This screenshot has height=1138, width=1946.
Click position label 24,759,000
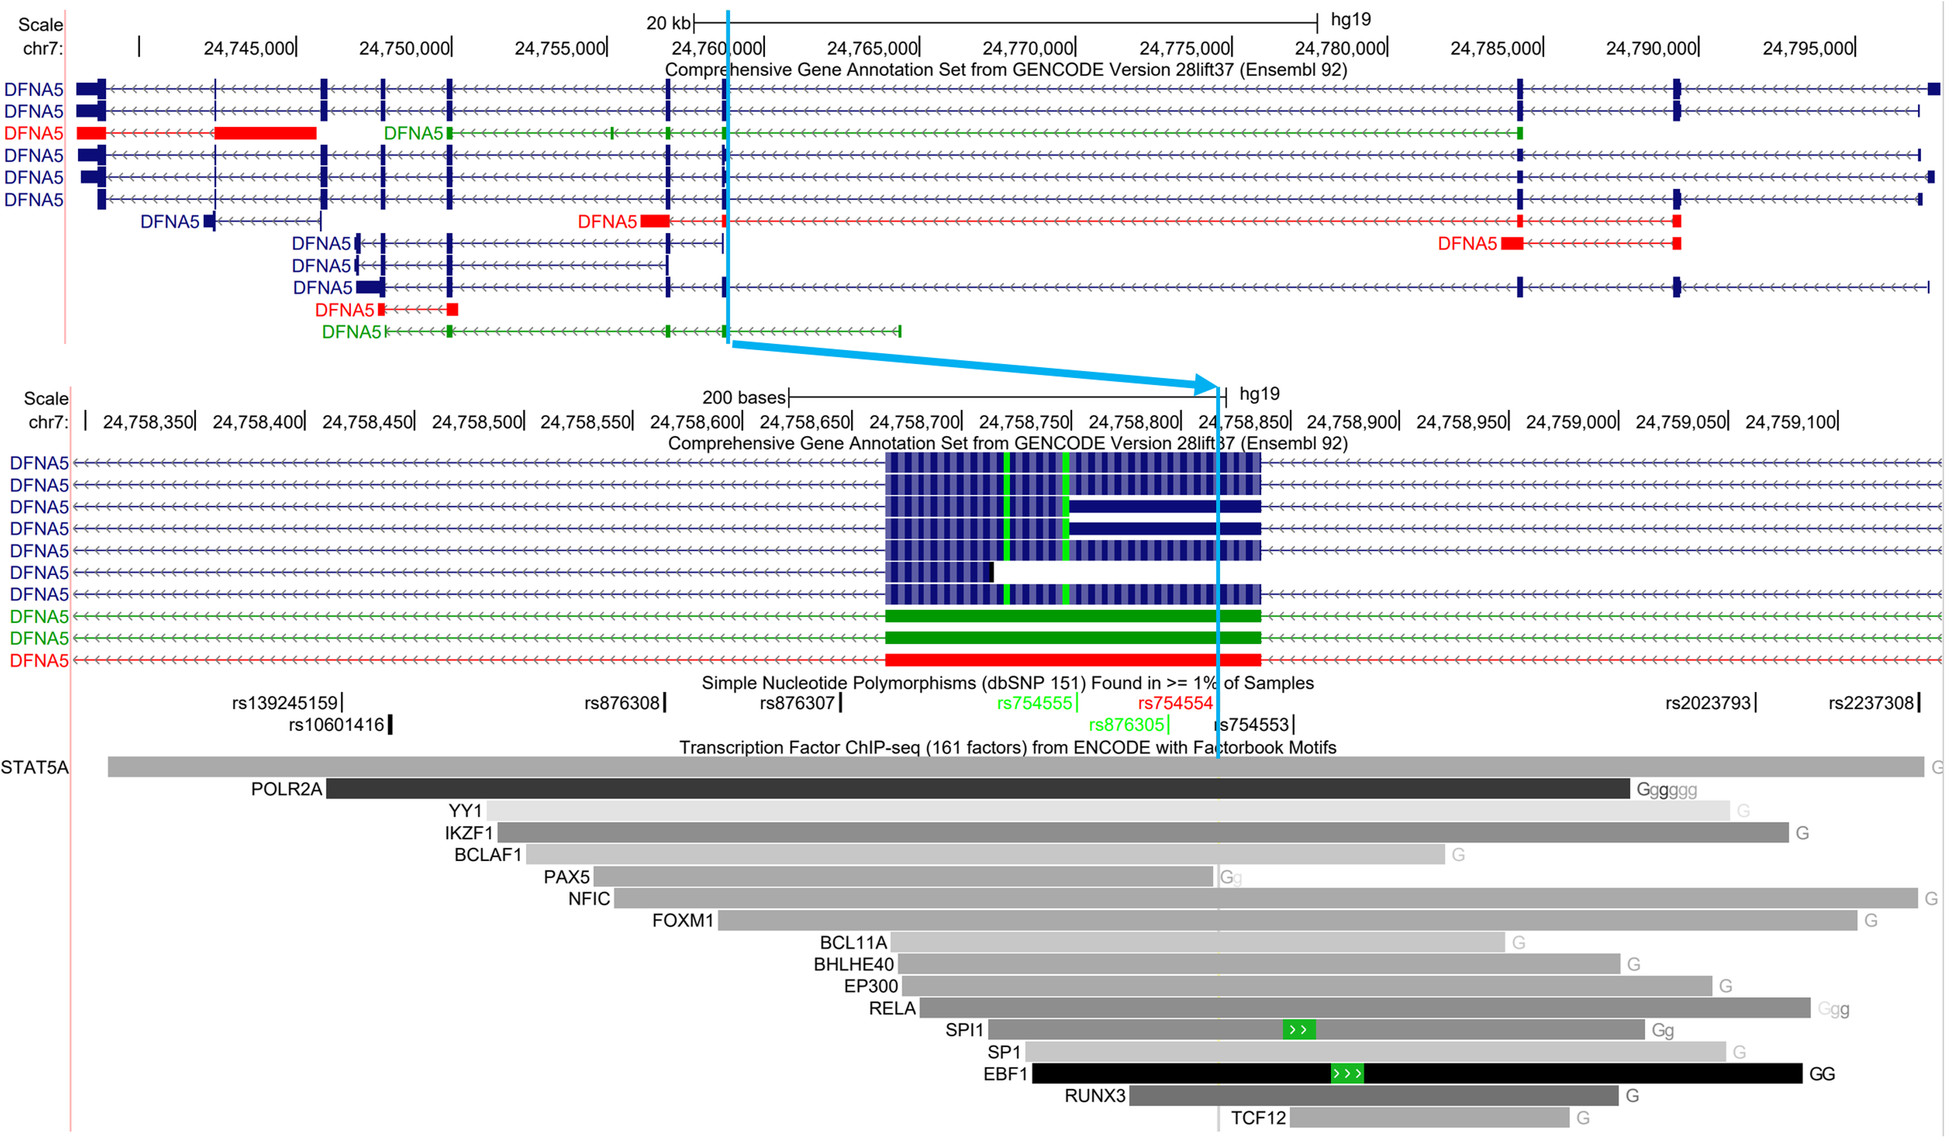1571,422
